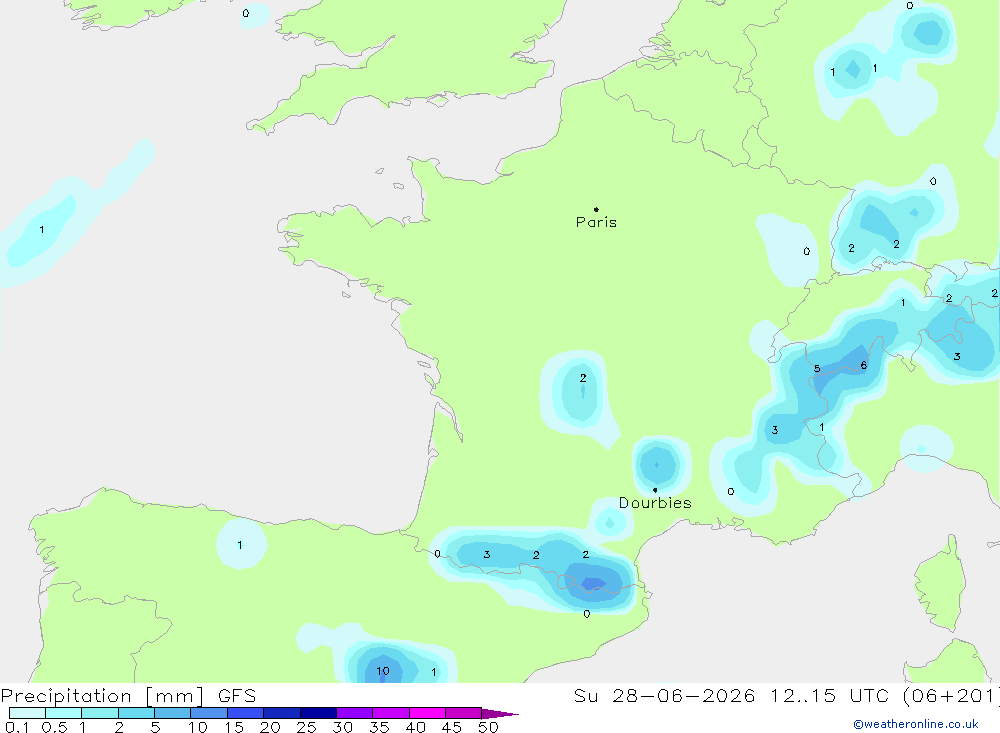Select the black dot marking Dourbies
Screen dimensions: 1000x733
[655, 490]
